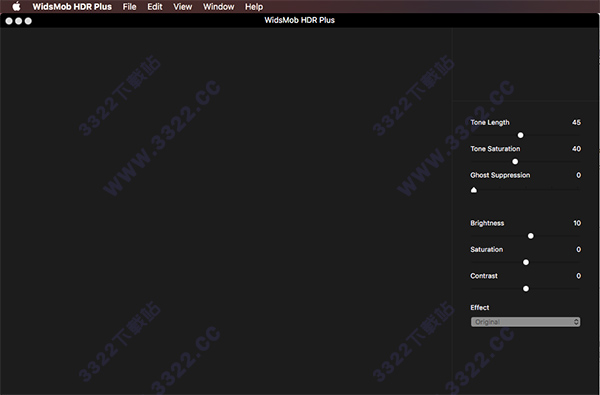Open the View menu
600x395 pixels.
coord(183,7)
